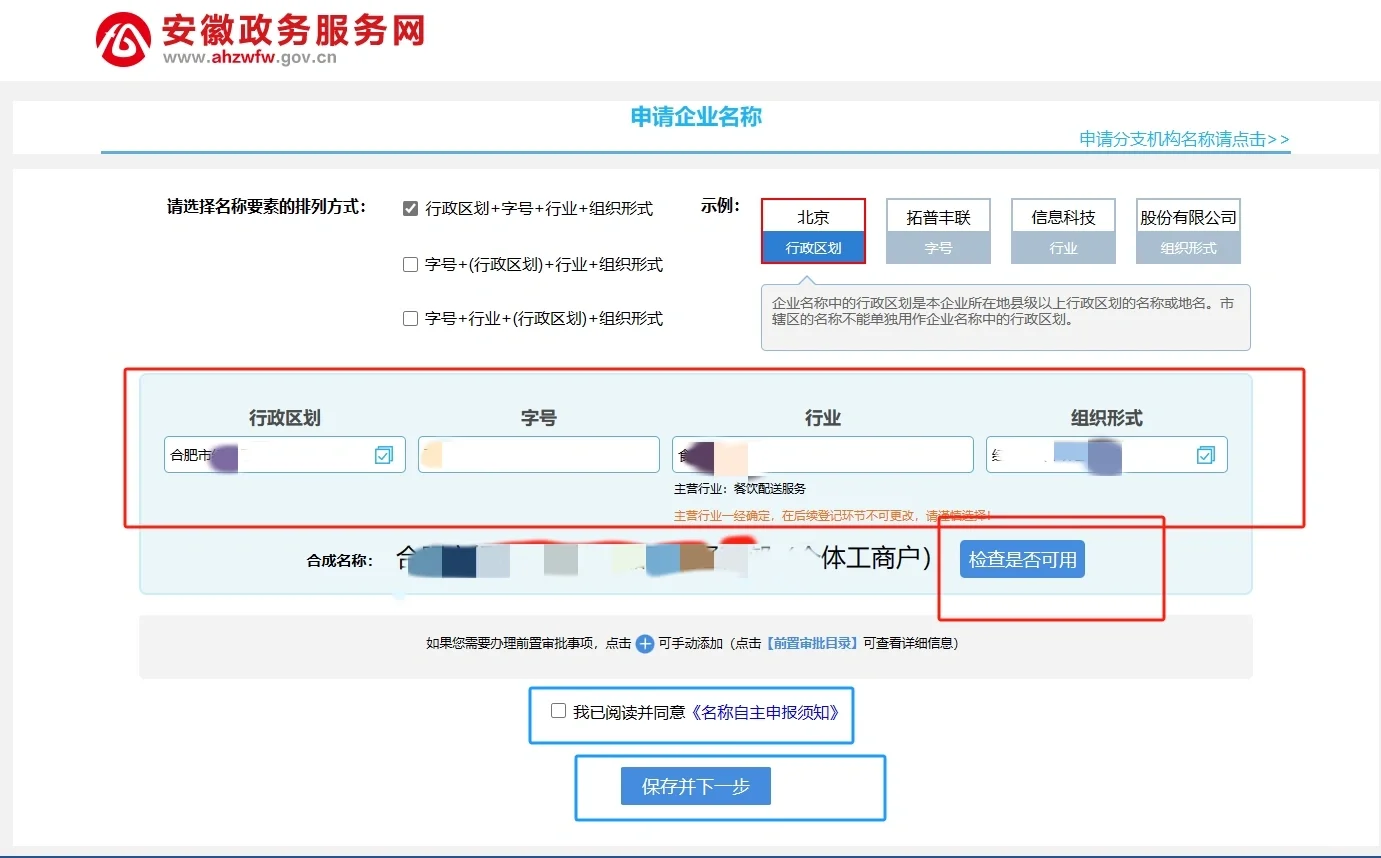
Task: Click the 检查是否可用 button
Action: pyautogui.click(x=1022, y=560)
